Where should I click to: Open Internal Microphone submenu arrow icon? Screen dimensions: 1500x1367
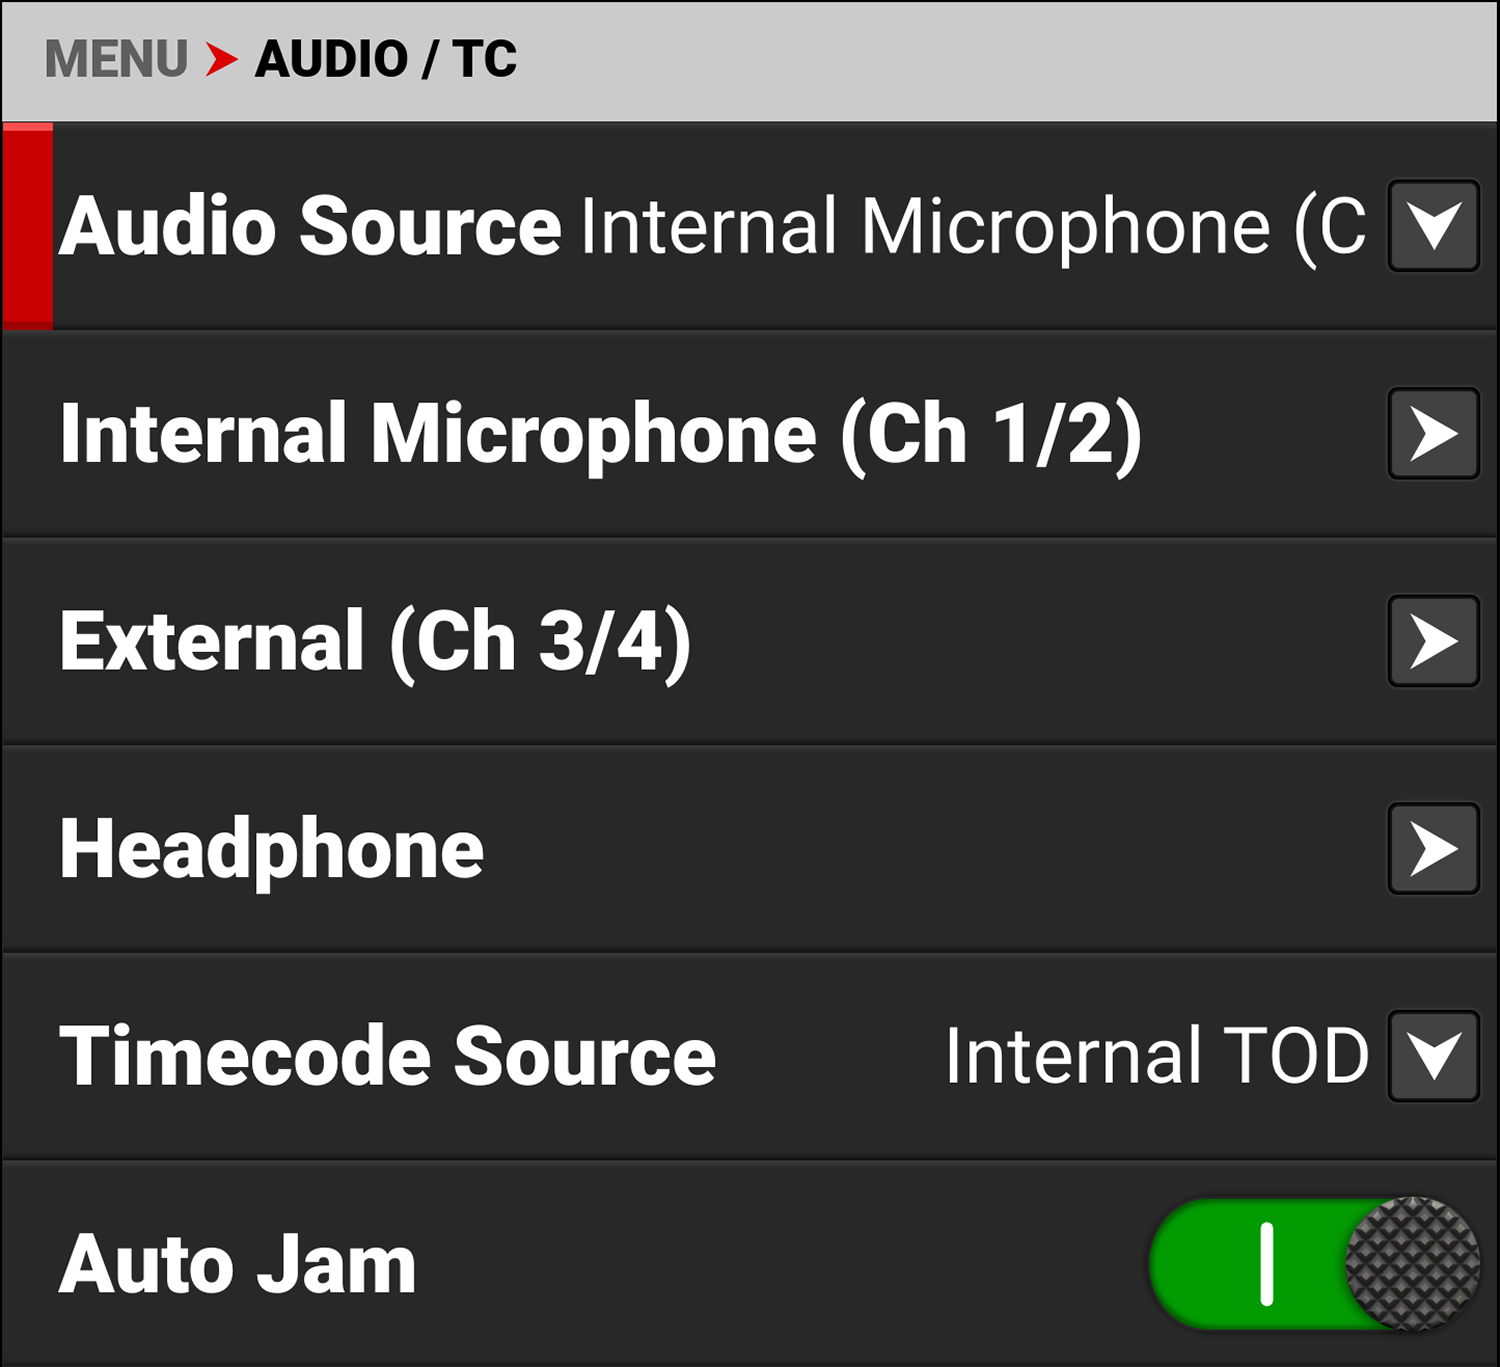click(x=1433, y=434)
